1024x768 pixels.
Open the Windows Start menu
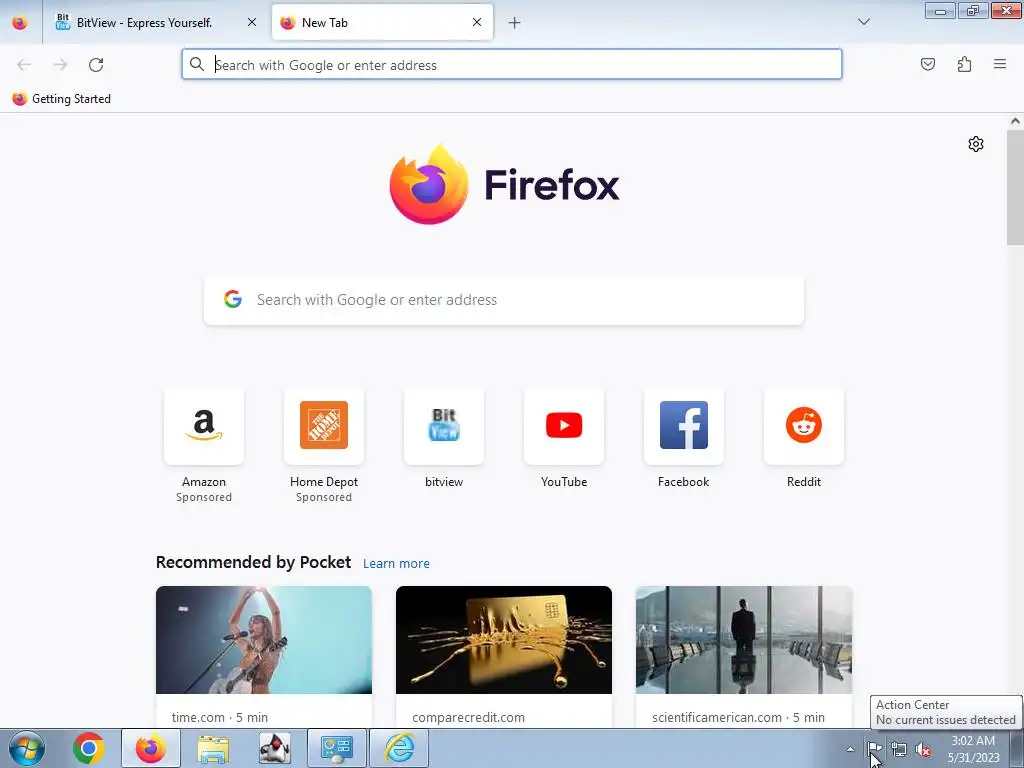27,748
